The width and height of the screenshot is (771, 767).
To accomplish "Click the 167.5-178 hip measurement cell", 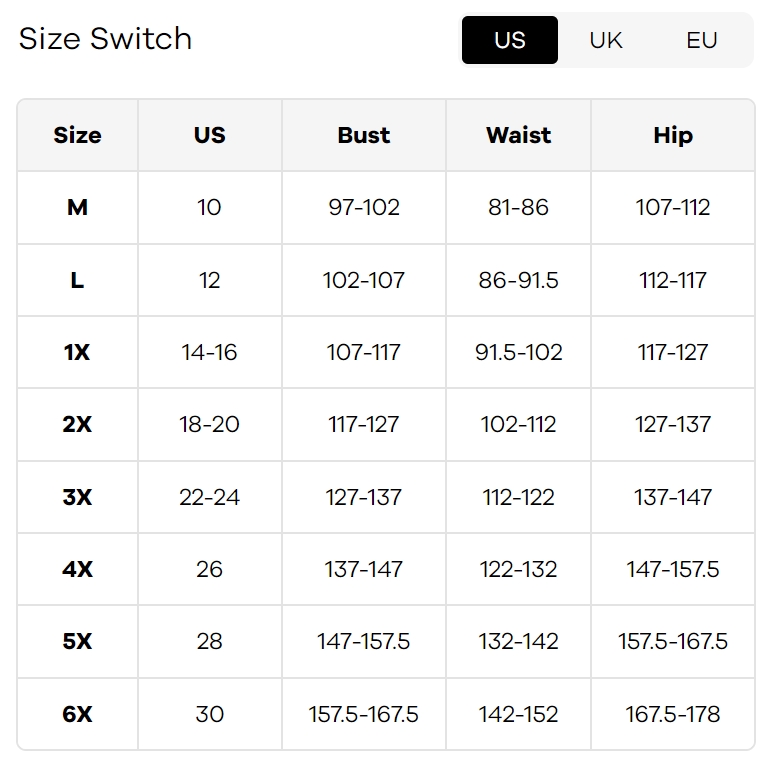I will pos(673,714).
